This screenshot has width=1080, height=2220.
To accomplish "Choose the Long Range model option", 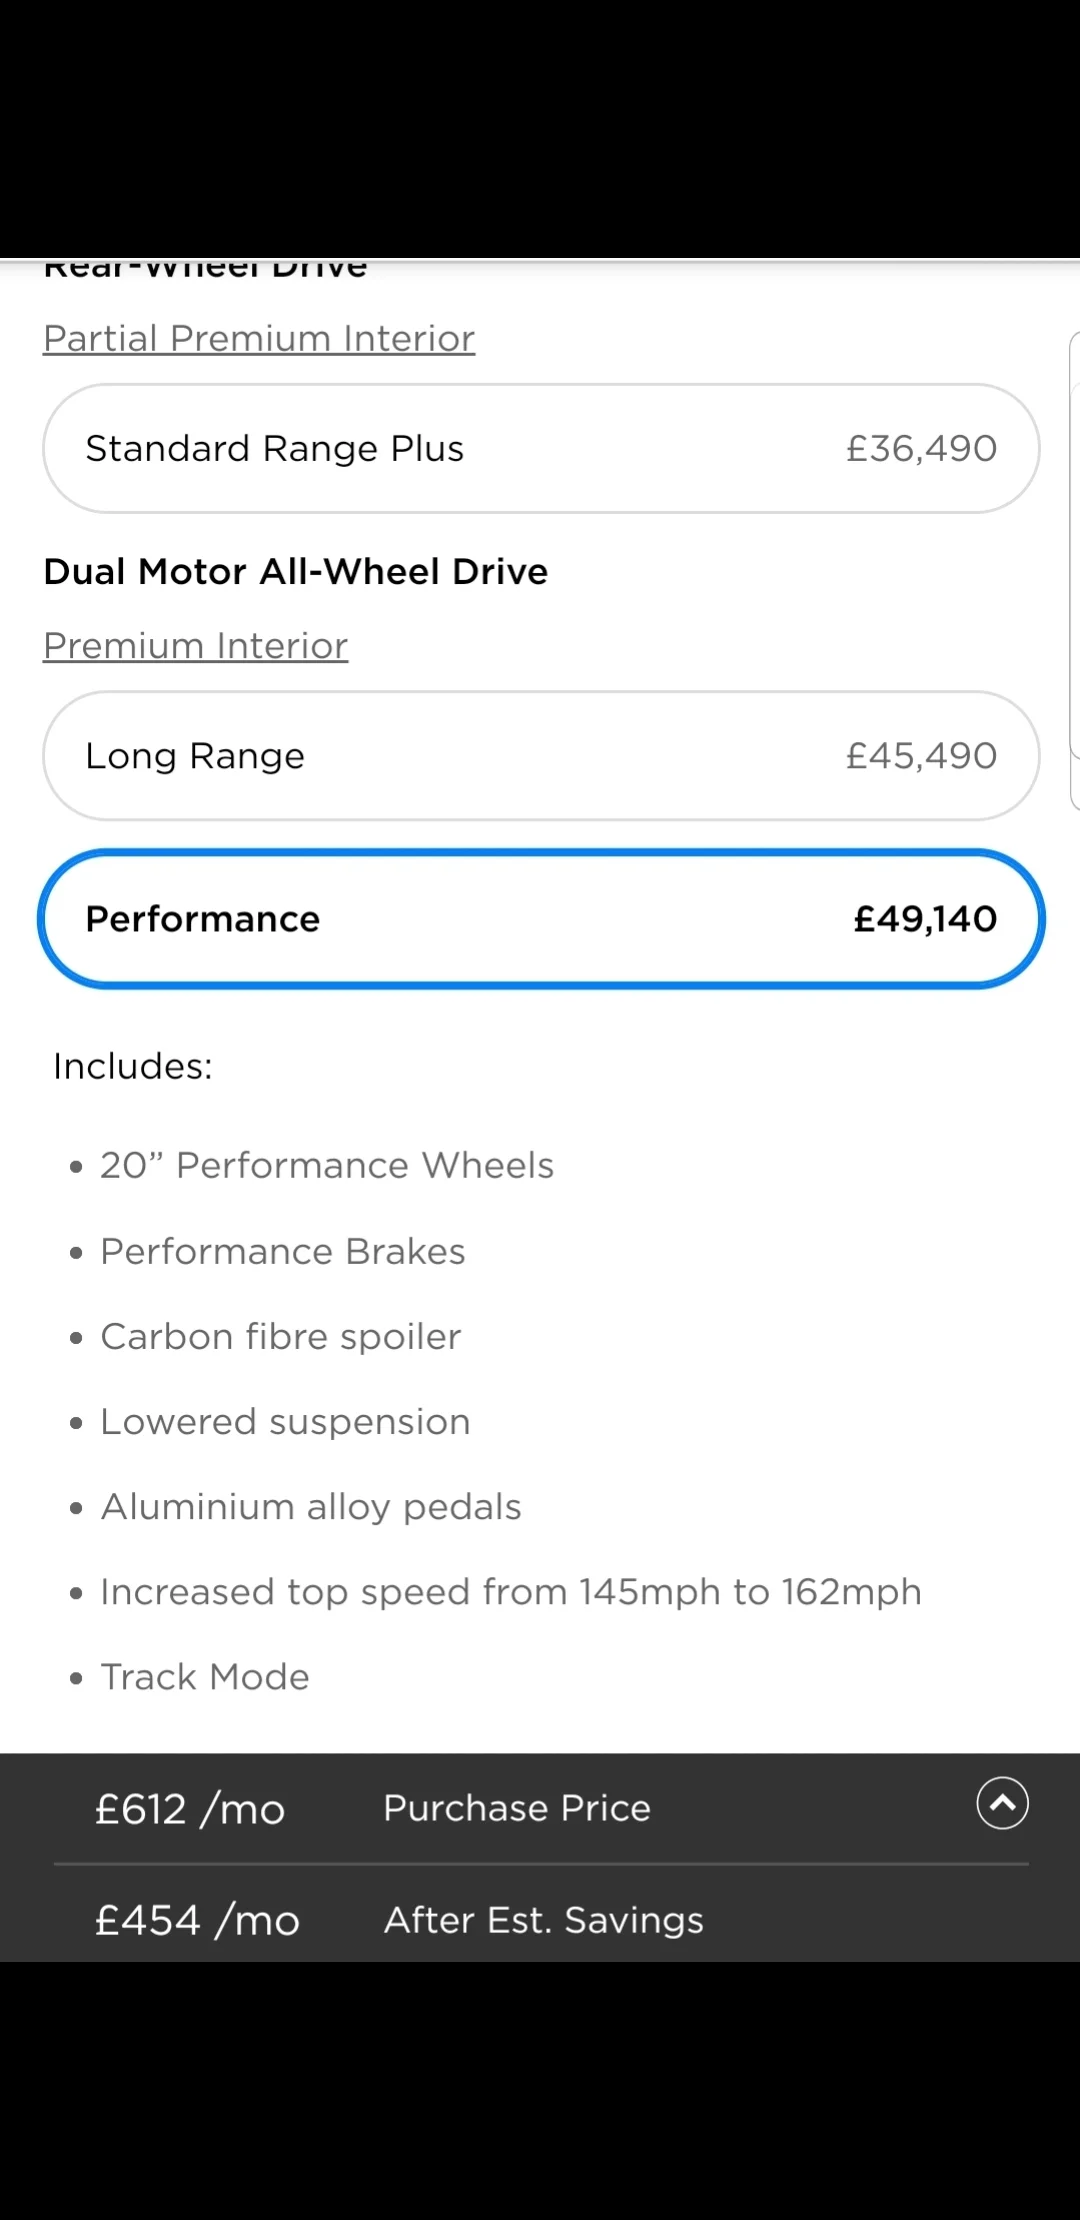I will tap(541, 755).
